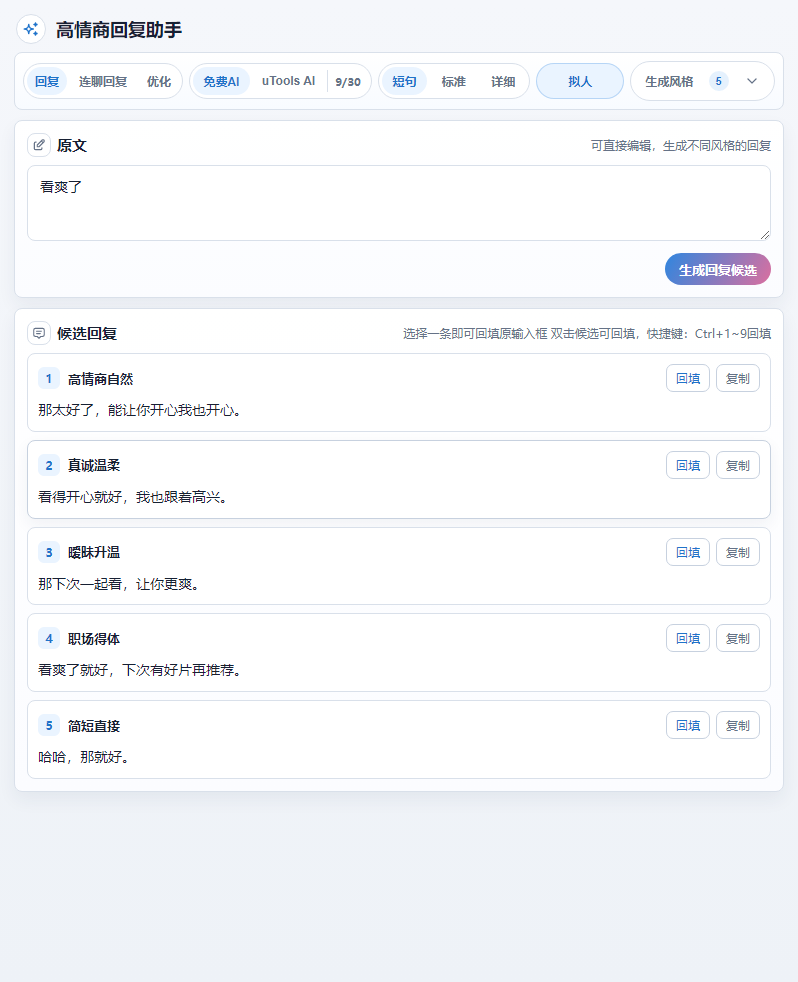Click the 候选回复 heading

click(x=87, y=333)
